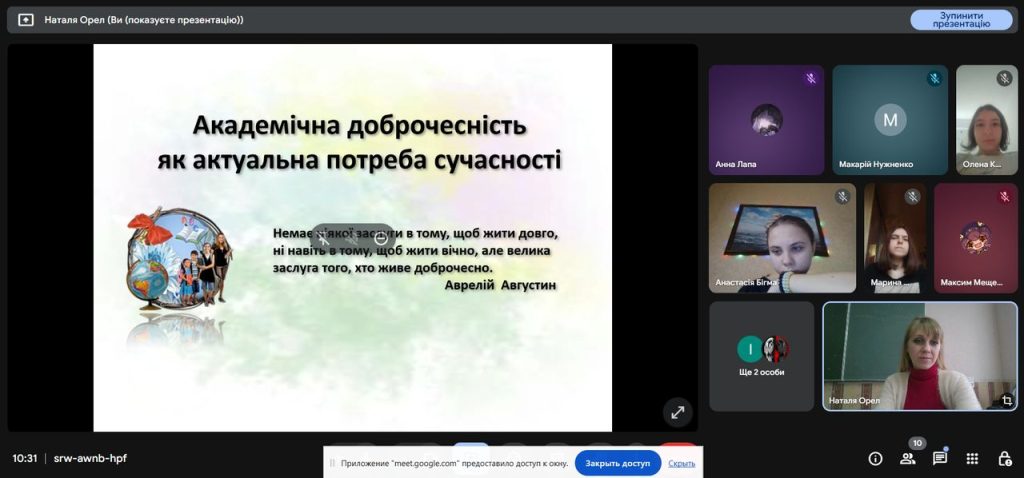Expand the 'Ще 2 особи' participants tile
1024x478 pixels.
(762, 356)
